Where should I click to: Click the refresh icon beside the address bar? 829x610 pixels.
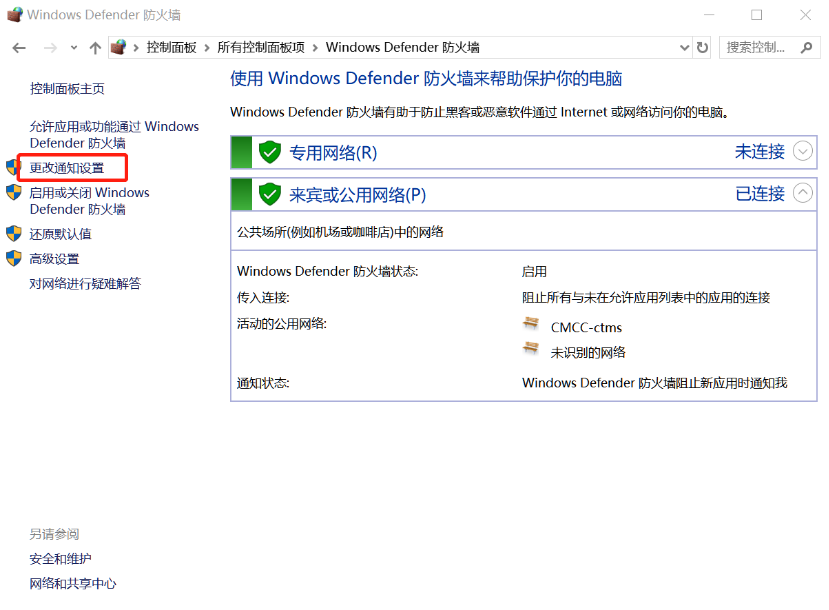pyautogui.click(x=703, y=46)
